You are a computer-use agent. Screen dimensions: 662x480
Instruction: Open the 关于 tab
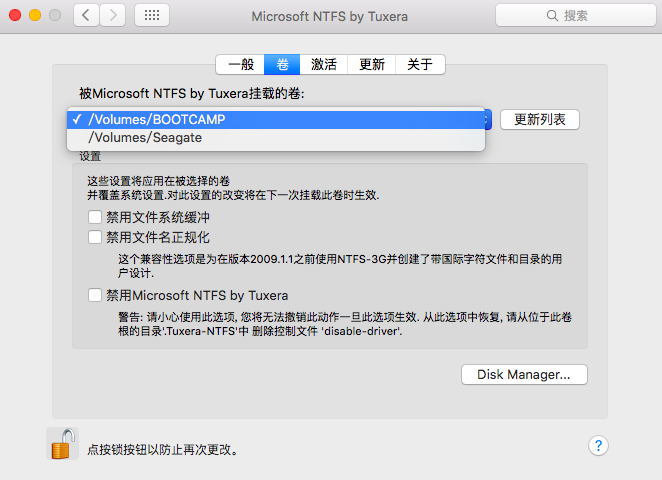tap(420, 64)
